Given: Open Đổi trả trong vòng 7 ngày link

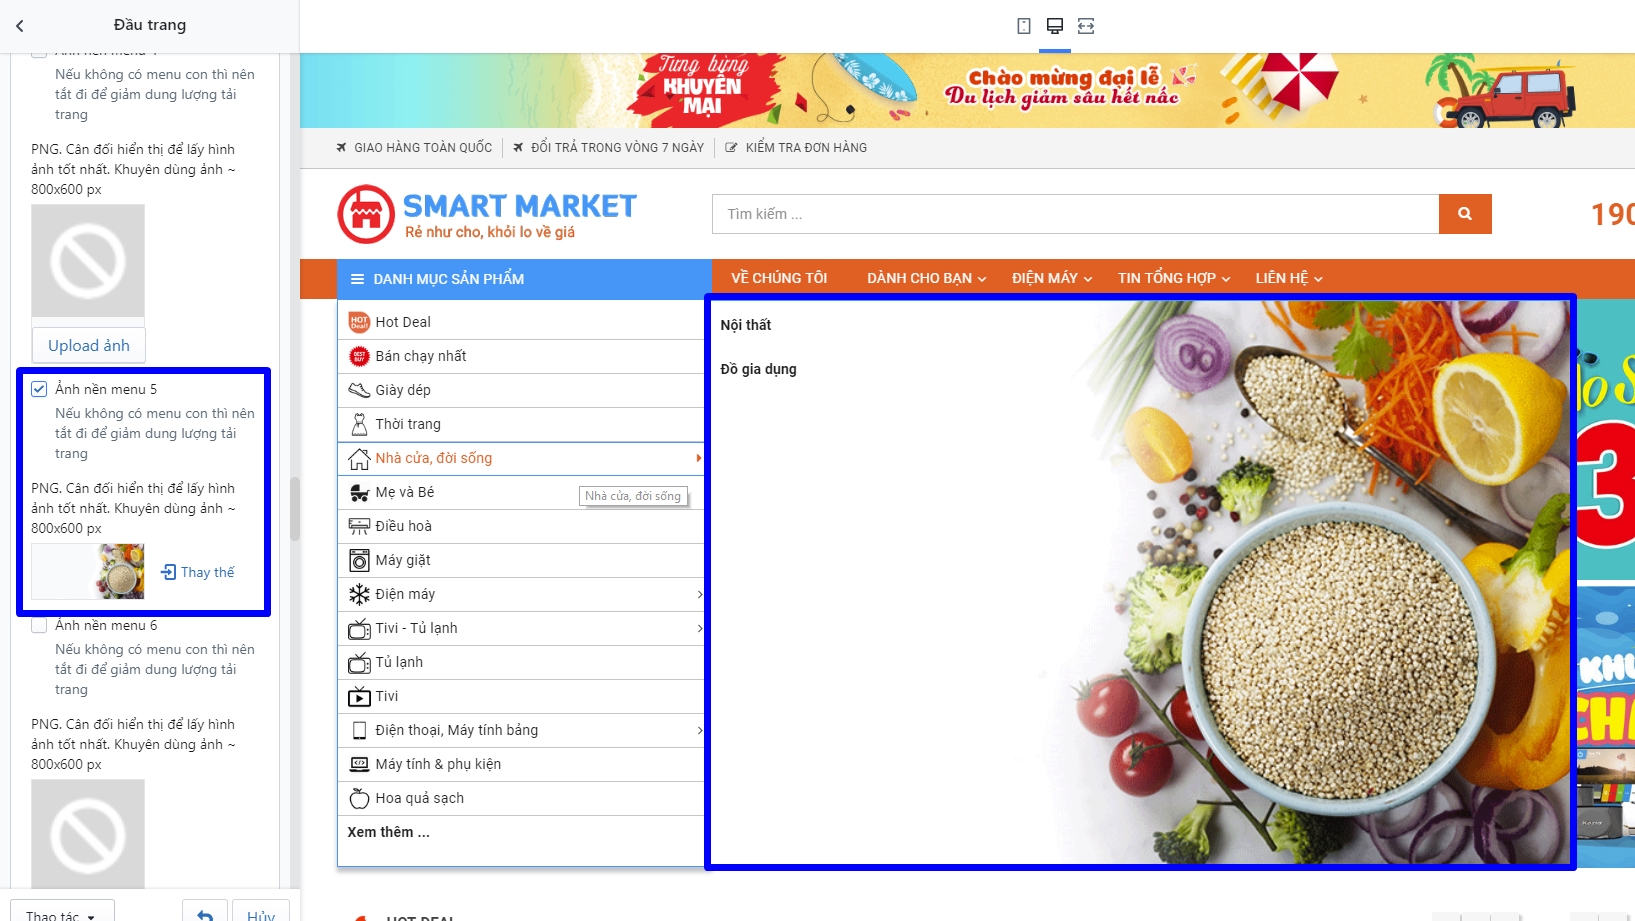Looking at the screenshot, I should (609, 148).
